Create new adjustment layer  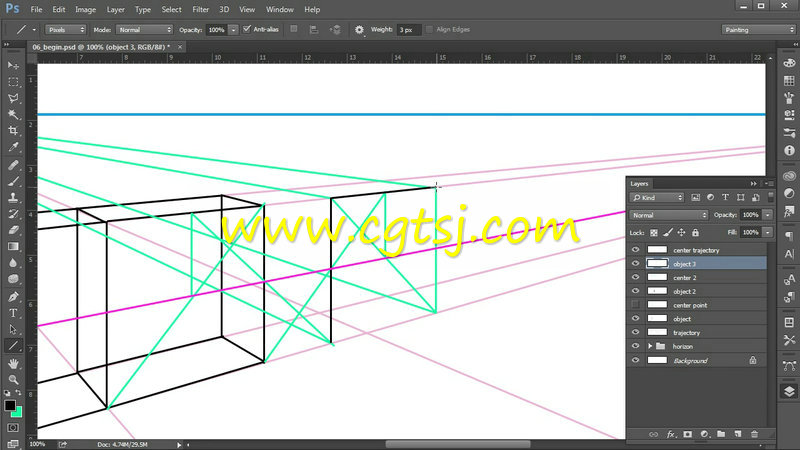coord(705,434)
